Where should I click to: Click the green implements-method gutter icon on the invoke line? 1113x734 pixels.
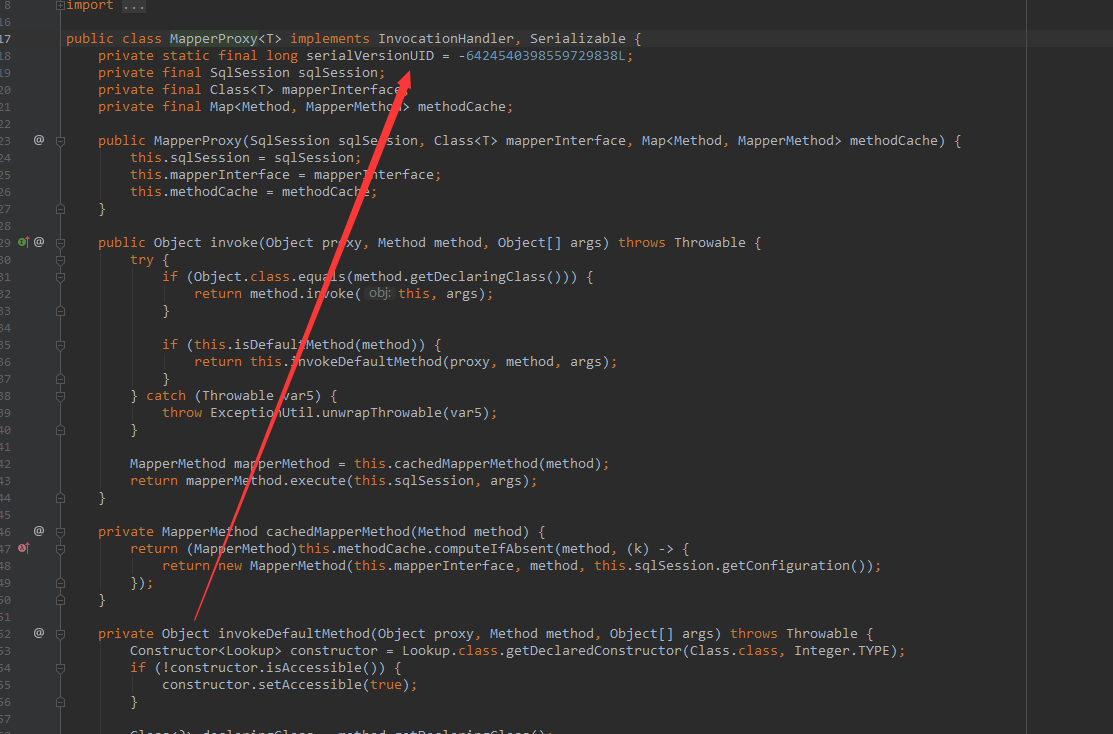23,242
